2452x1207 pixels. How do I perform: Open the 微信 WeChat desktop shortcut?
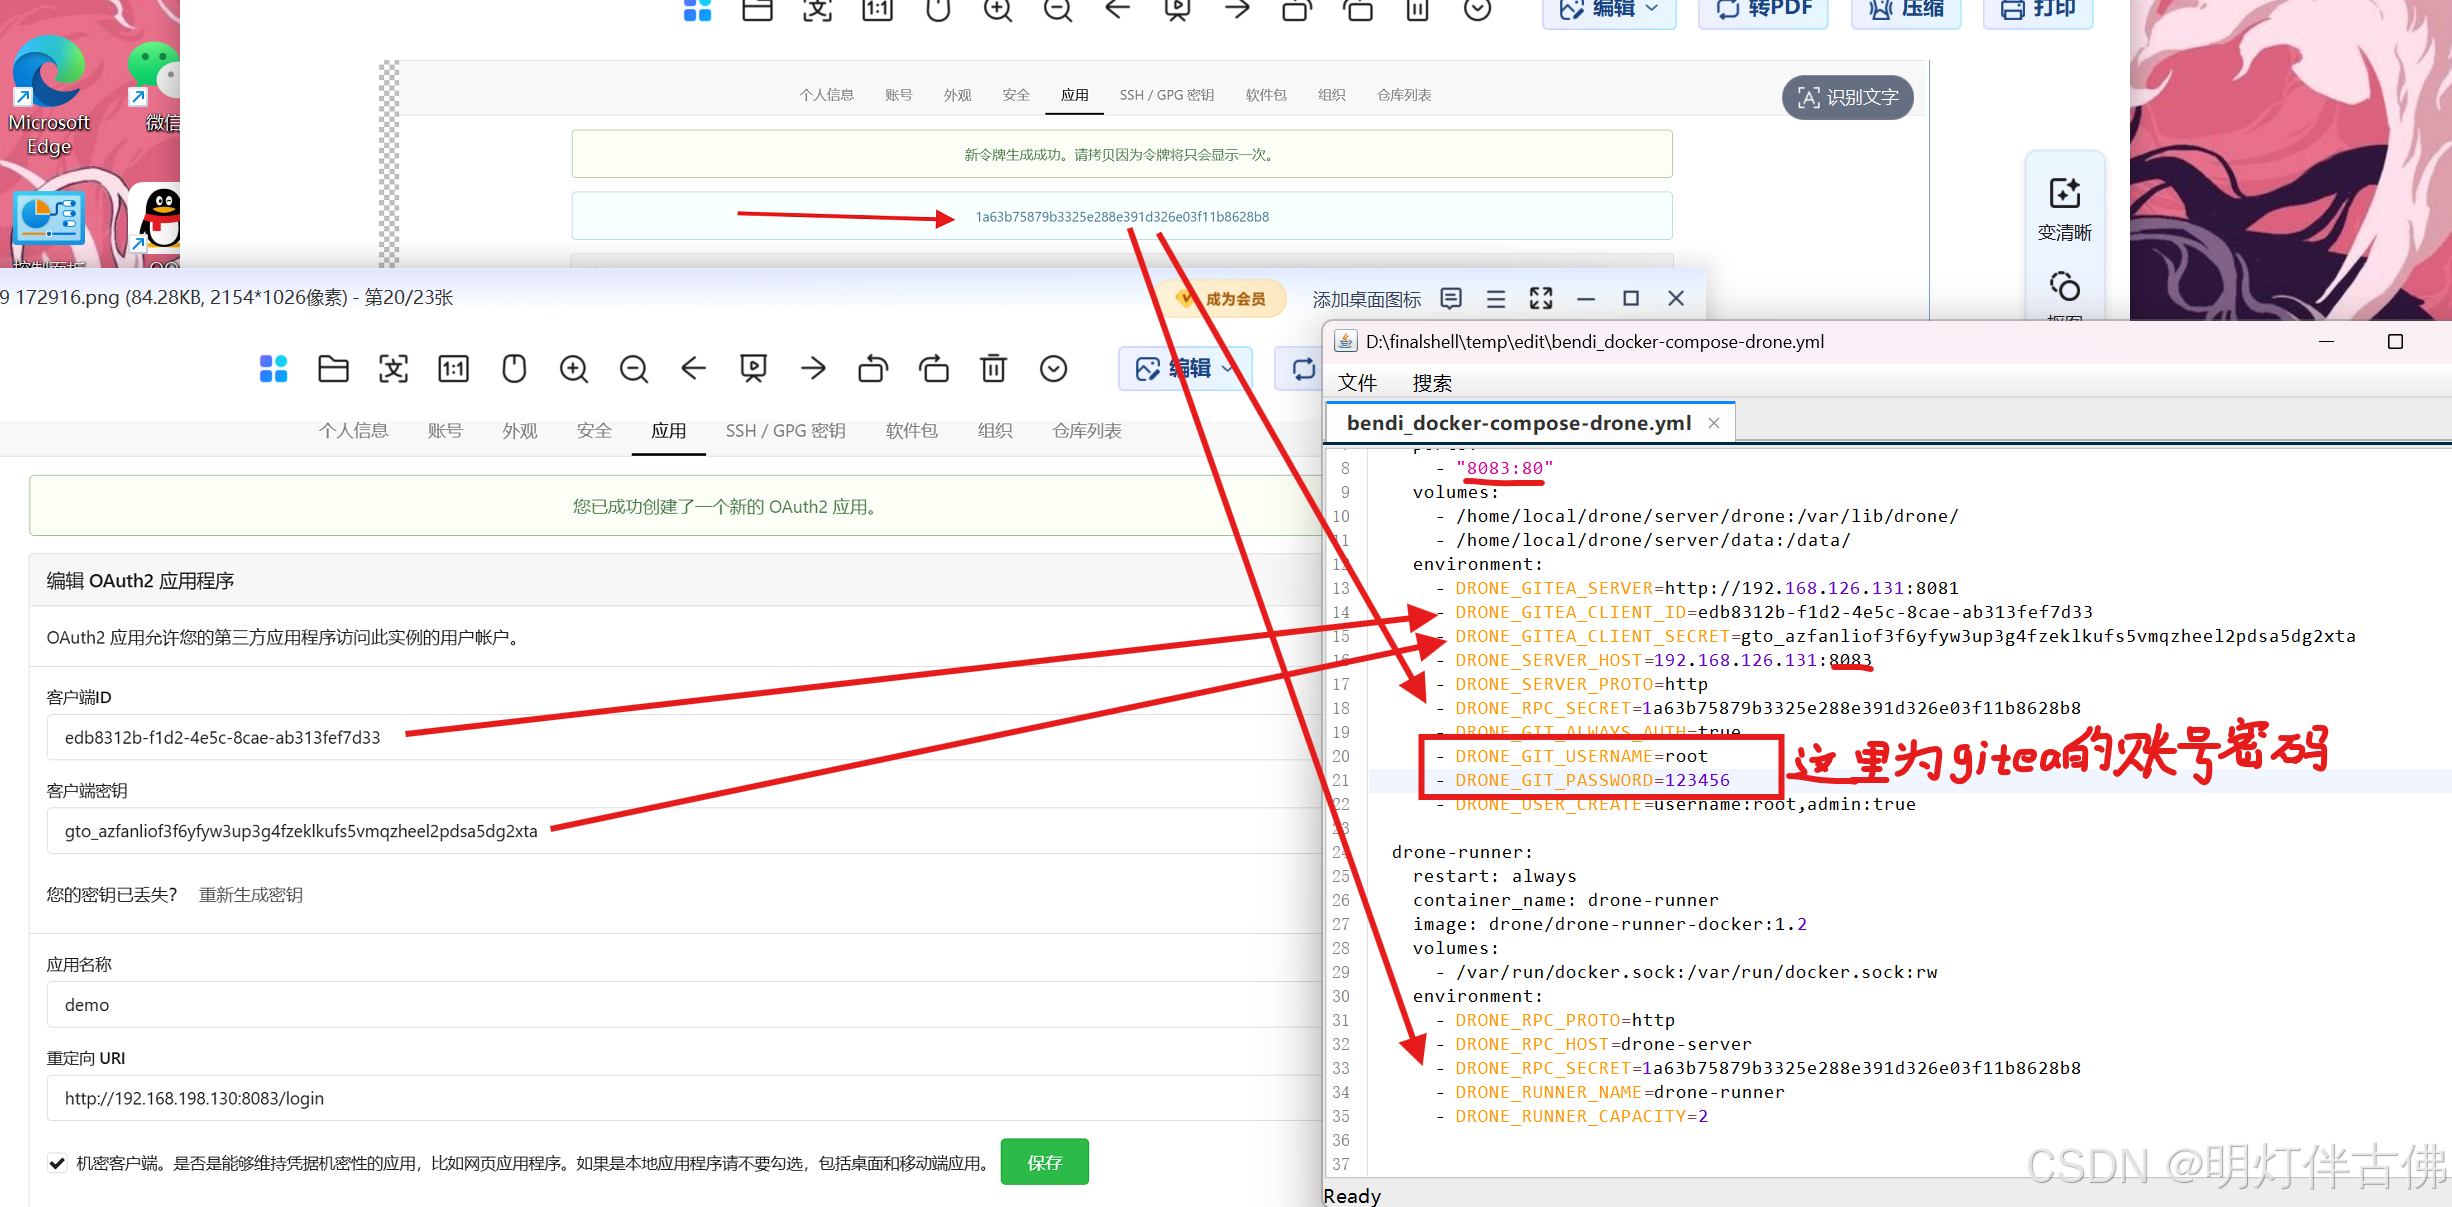(x=155, y=88)
